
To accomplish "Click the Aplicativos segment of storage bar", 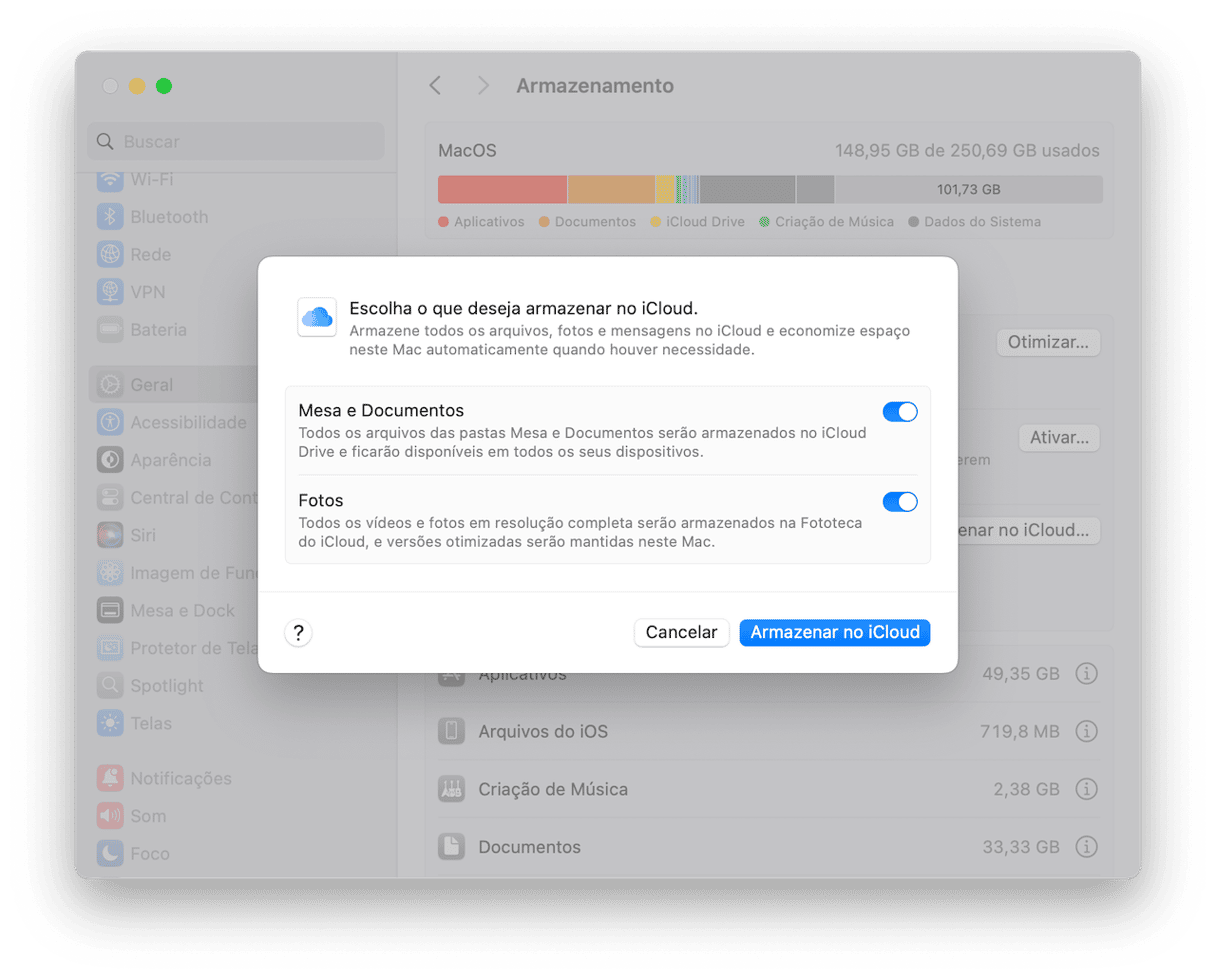I will (502, 189).
